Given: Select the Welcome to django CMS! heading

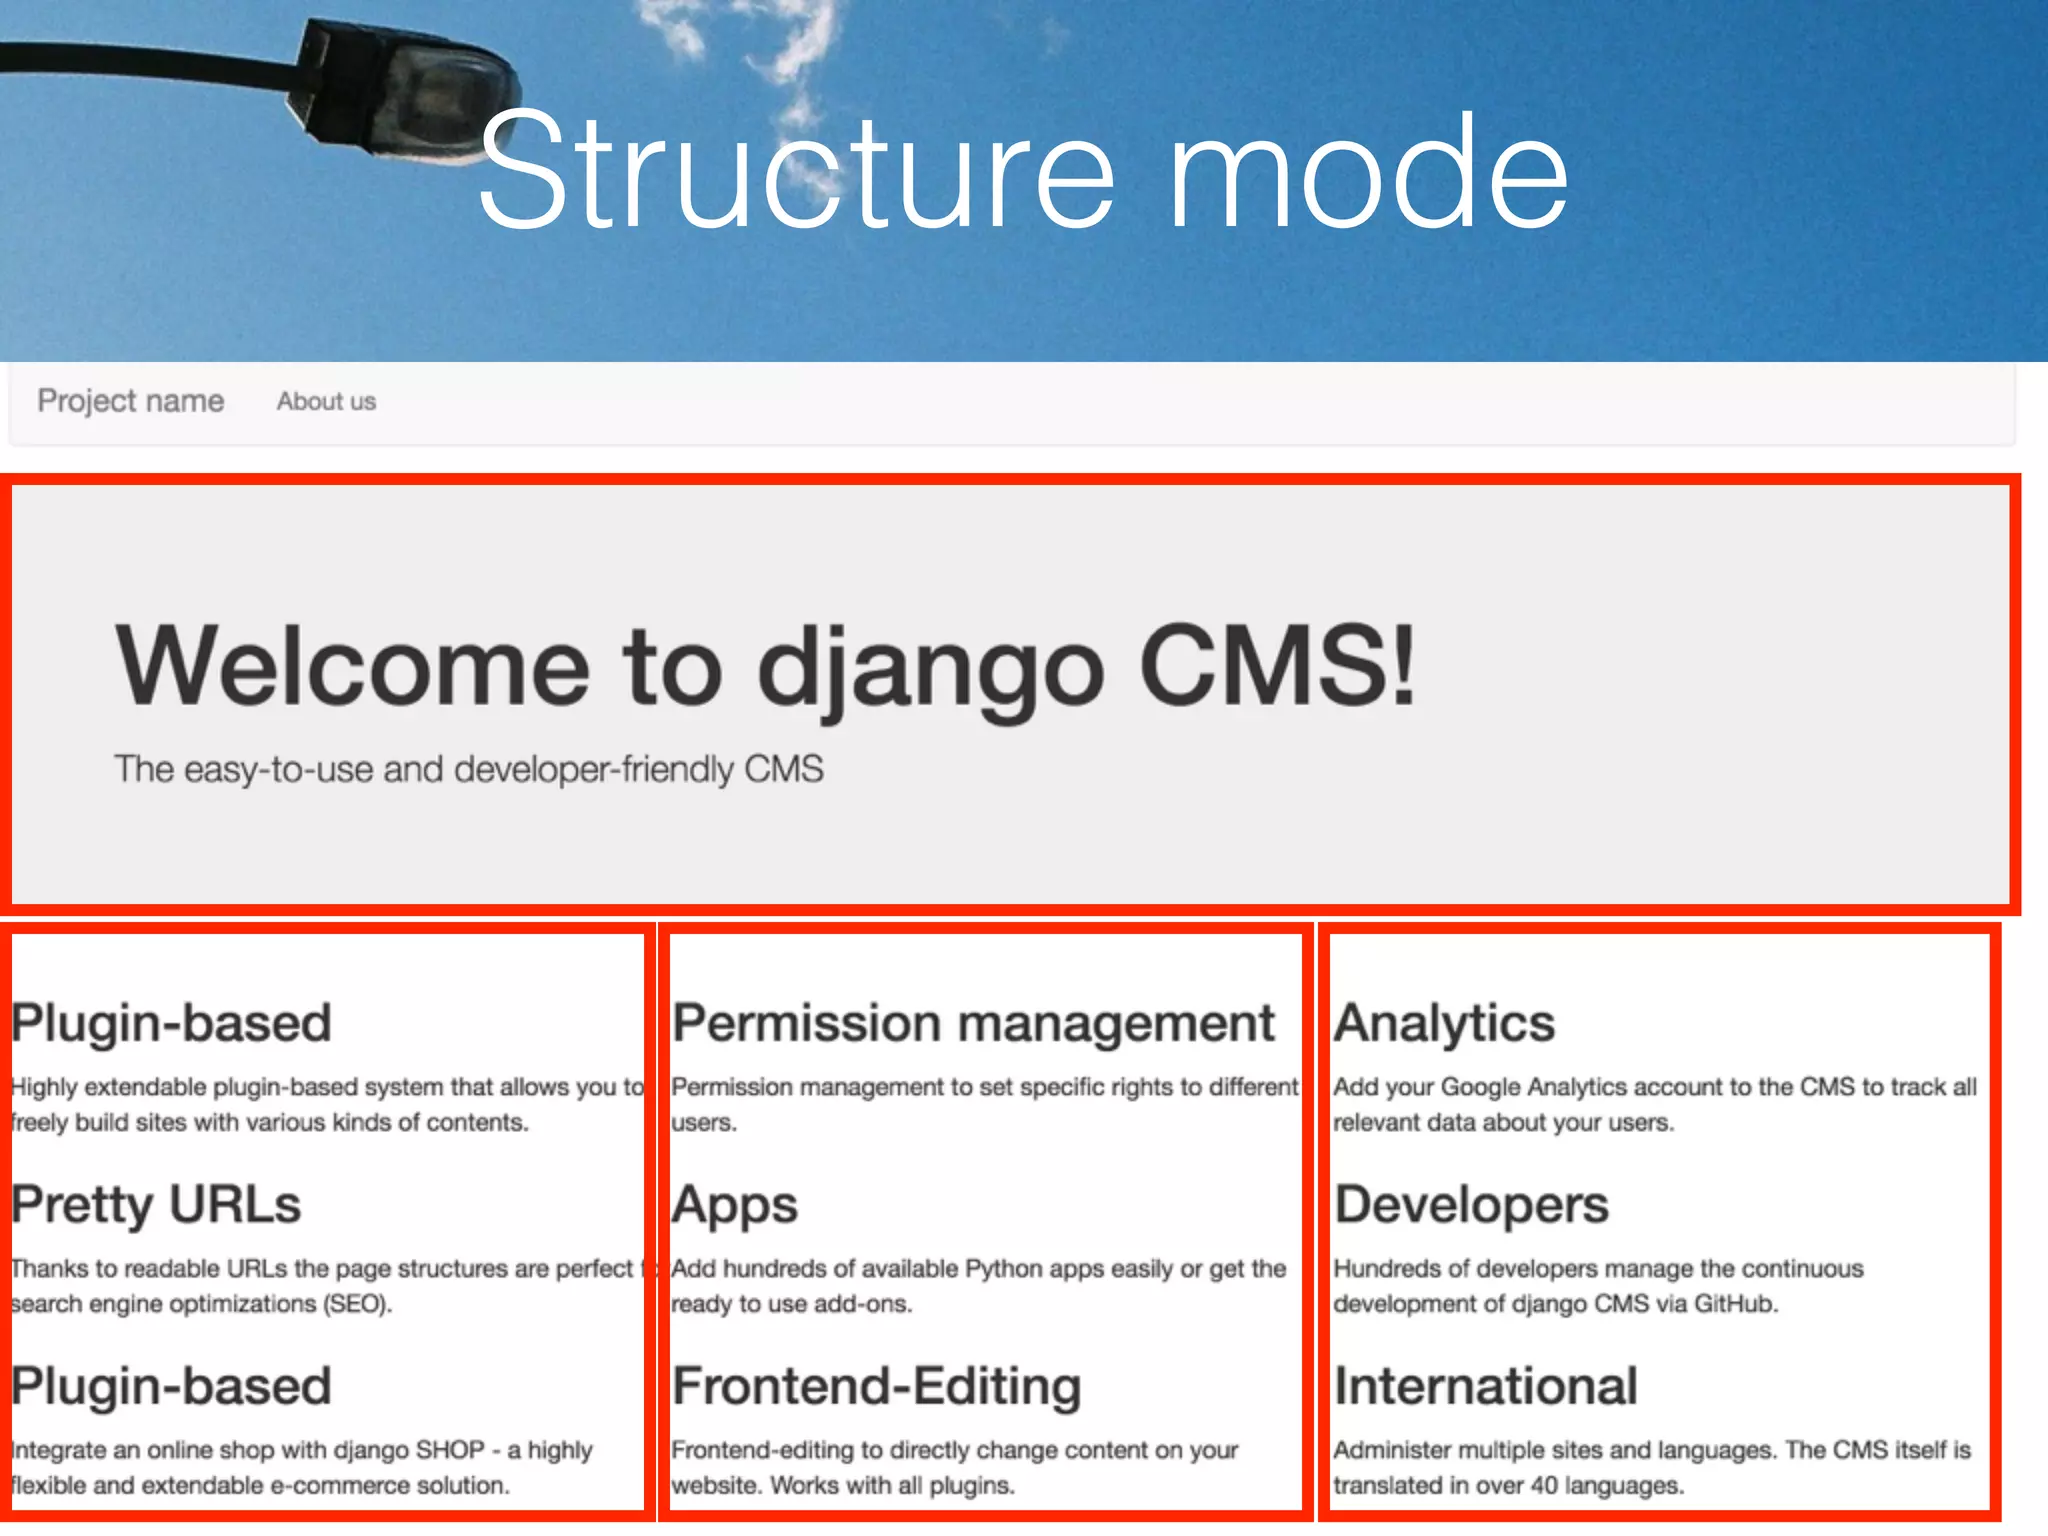Looking at the screenshot, I should point(766,668).
